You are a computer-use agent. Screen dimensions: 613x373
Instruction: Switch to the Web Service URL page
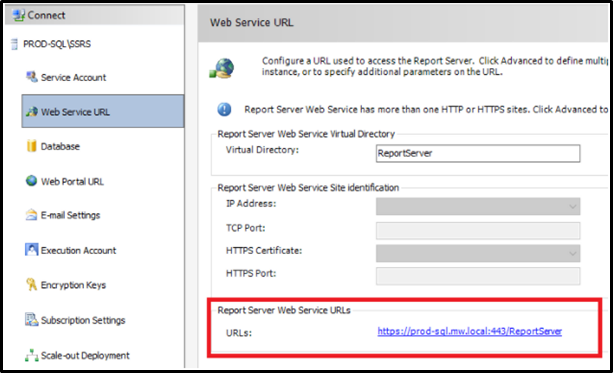pos(103,111)
